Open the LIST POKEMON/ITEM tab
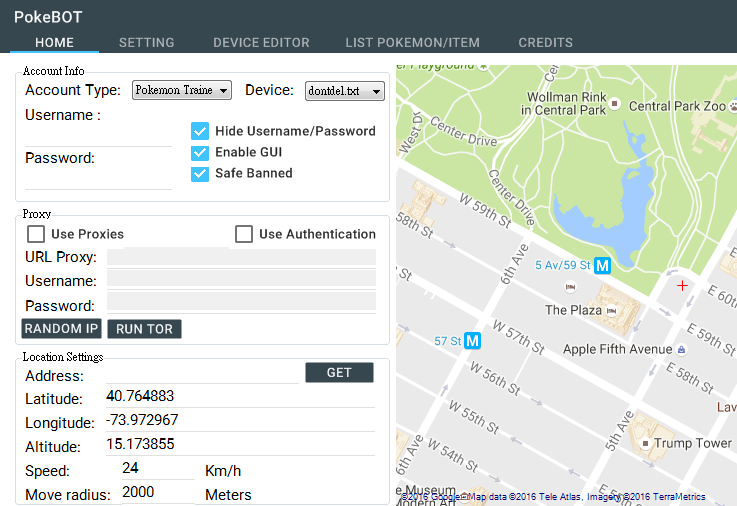Image resolution: width=737 pixels, height=506 pixels. pos(412,43)
